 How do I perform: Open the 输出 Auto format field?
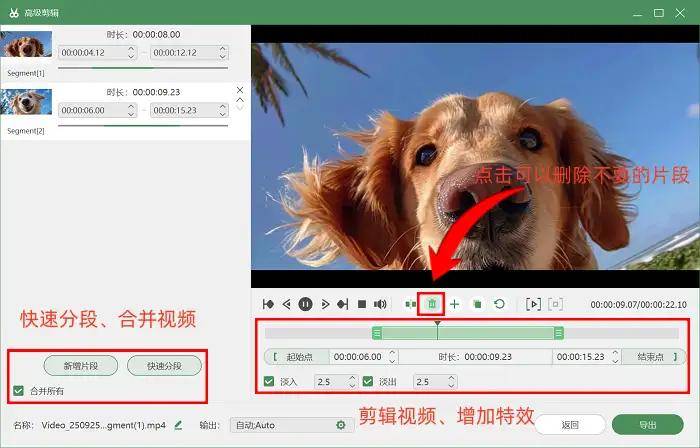[285, 425]
